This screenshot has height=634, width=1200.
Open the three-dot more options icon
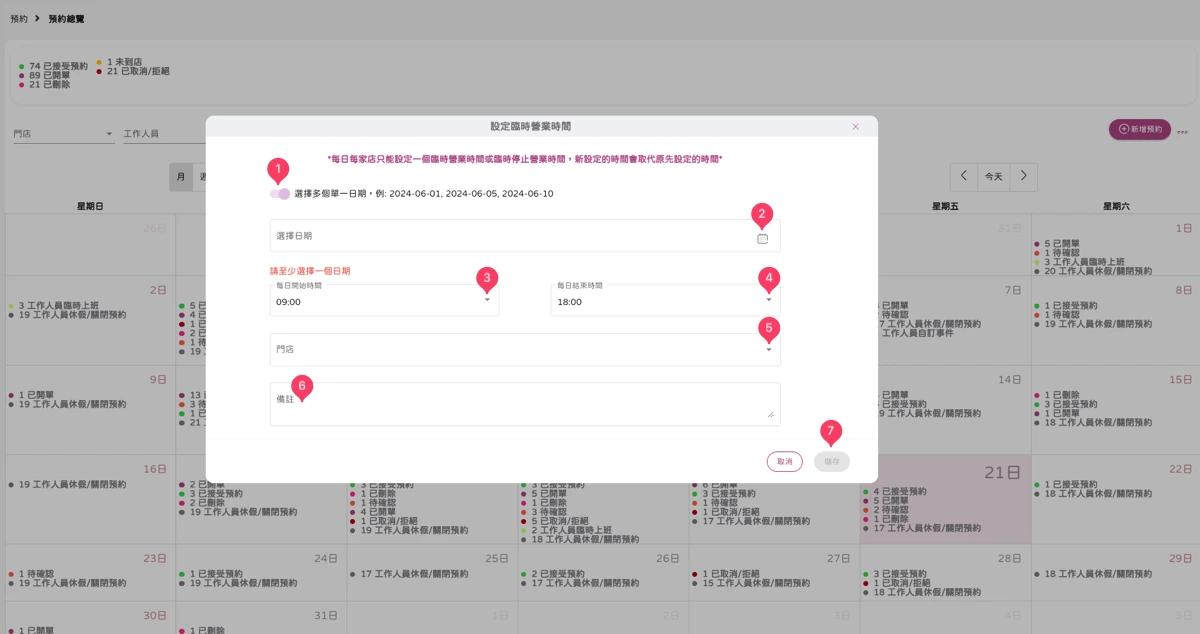coord(1182,131)
